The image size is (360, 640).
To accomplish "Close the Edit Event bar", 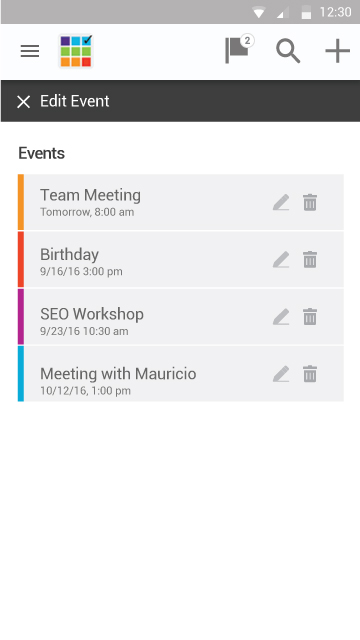I will [24, 102].
